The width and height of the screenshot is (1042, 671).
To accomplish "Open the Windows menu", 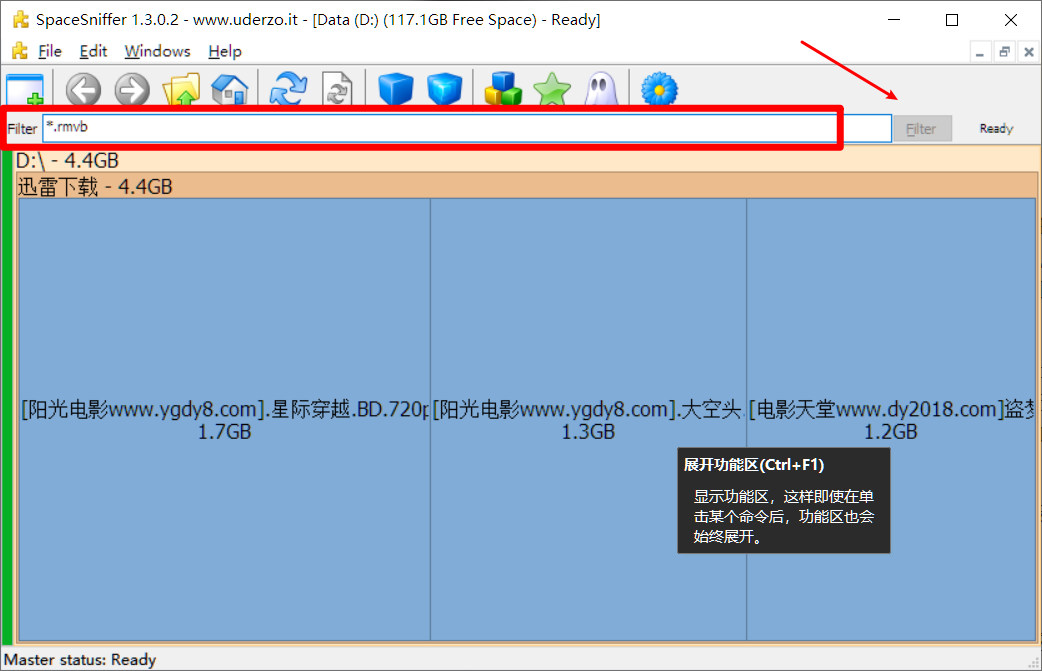I will [157, 51].
